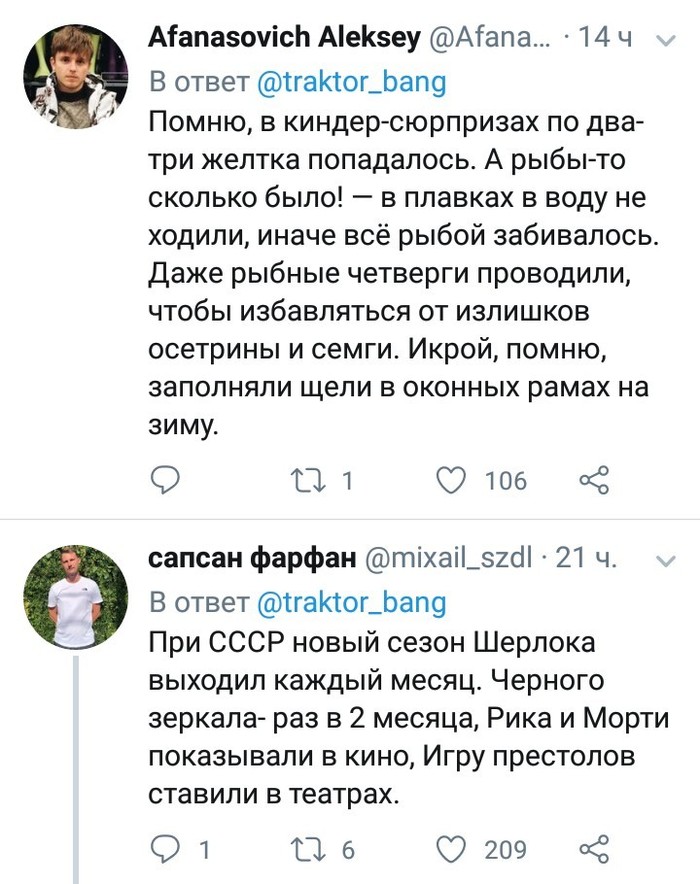Viewport: 700px width, 884px height.
Task: Like сапсан фарфан's tweet with 209 likes
Action: pos(455,850)
